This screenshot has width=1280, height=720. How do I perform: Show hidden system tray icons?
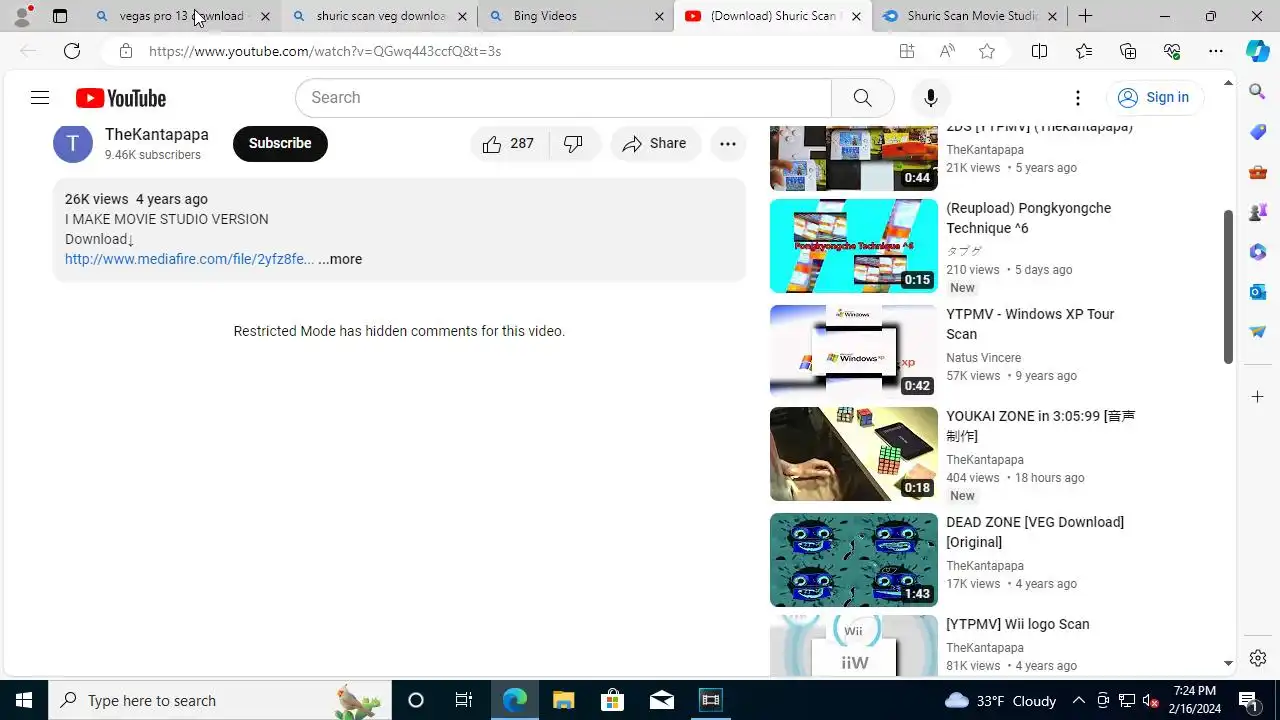[x=1079, y=700]
